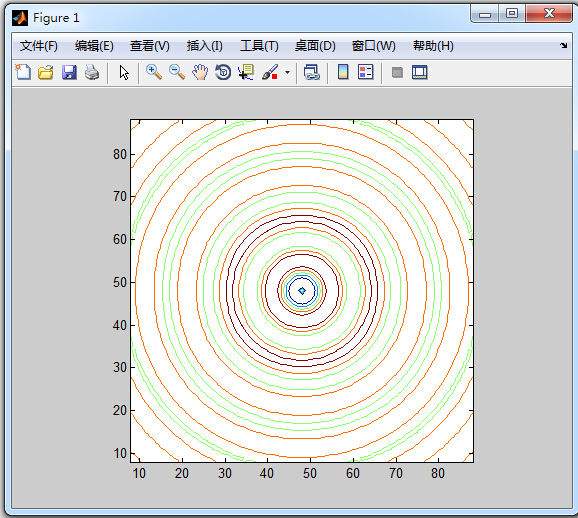Select the Zoom Out magnifier tool

[x=177, y=72]
